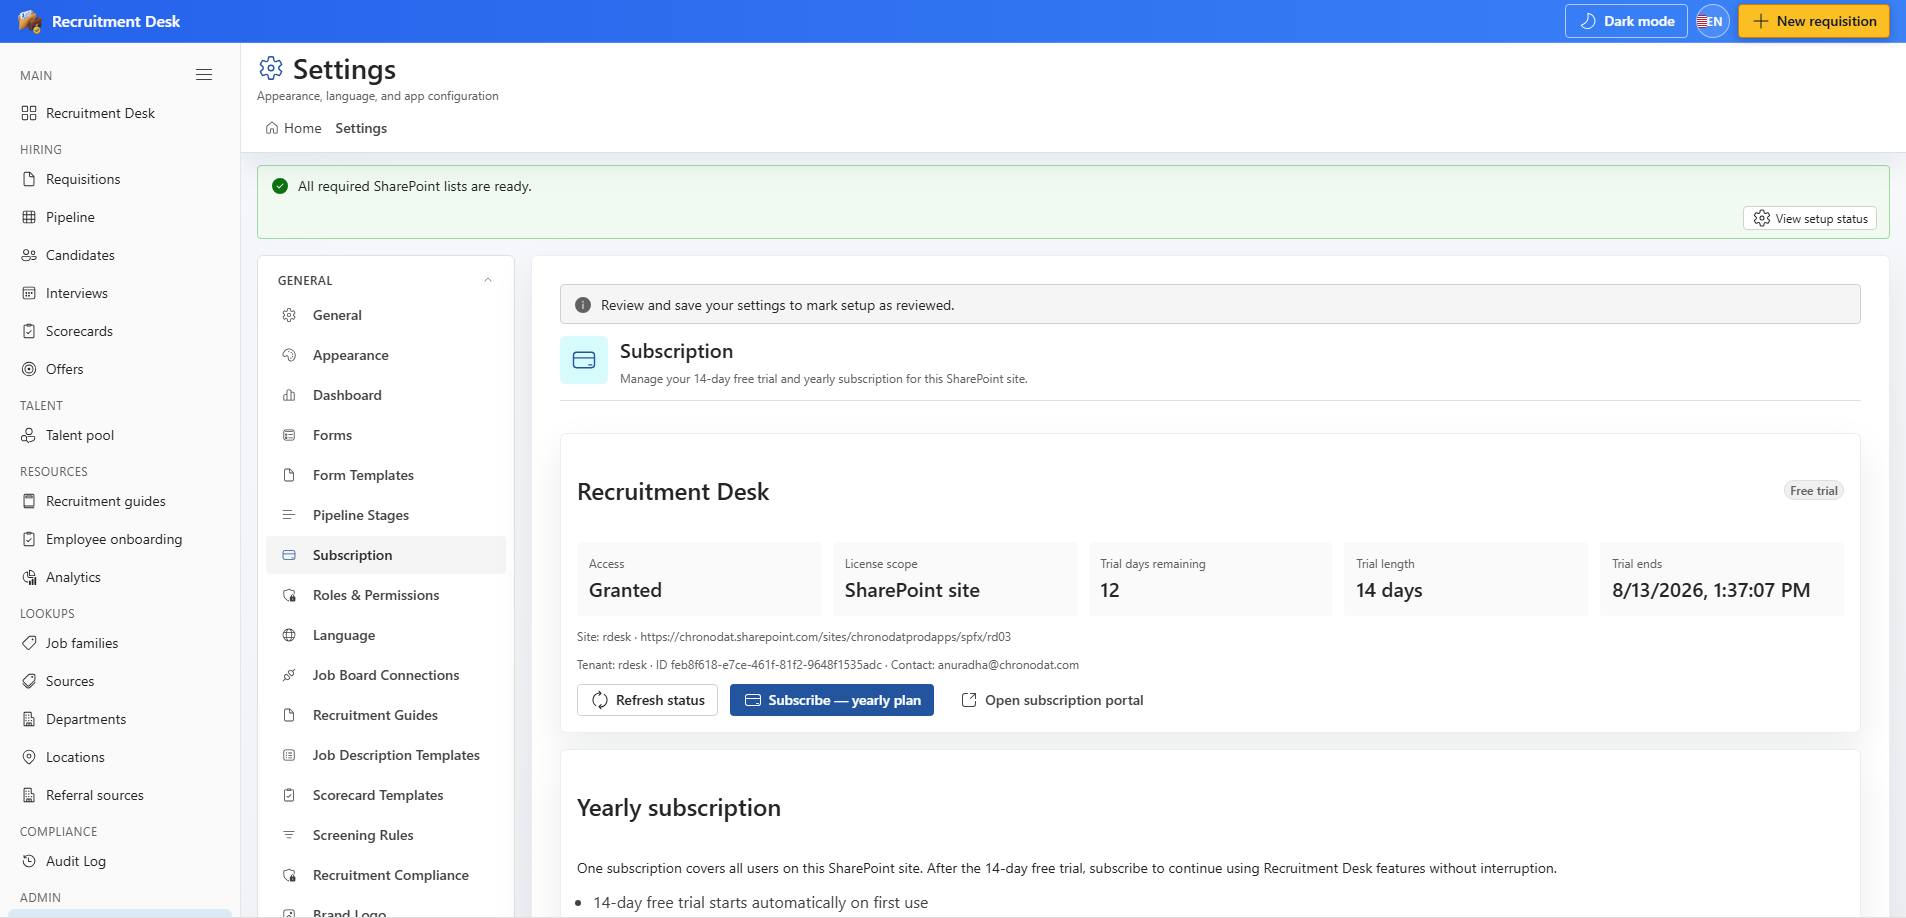Viewport: 1906px width, 918px height.
Task: Open Recruitment Guides settings
Action: pos(386,715)
